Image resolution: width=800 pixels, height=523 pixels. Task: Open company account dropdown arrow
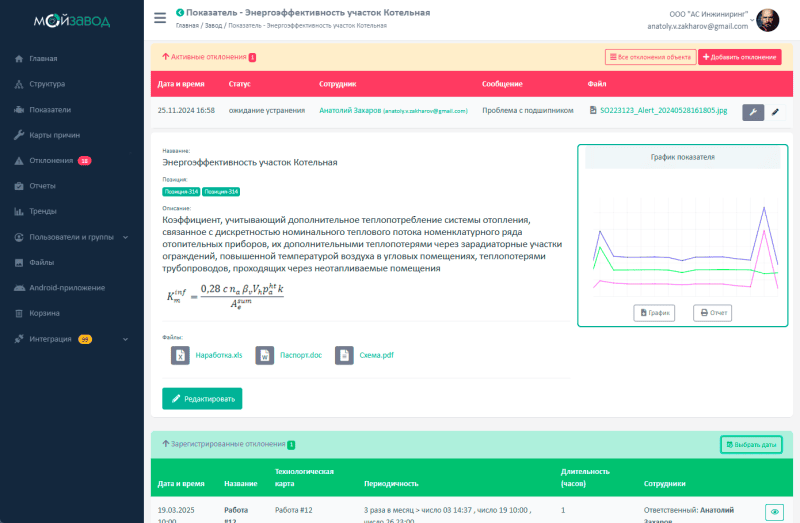point(752,20)
